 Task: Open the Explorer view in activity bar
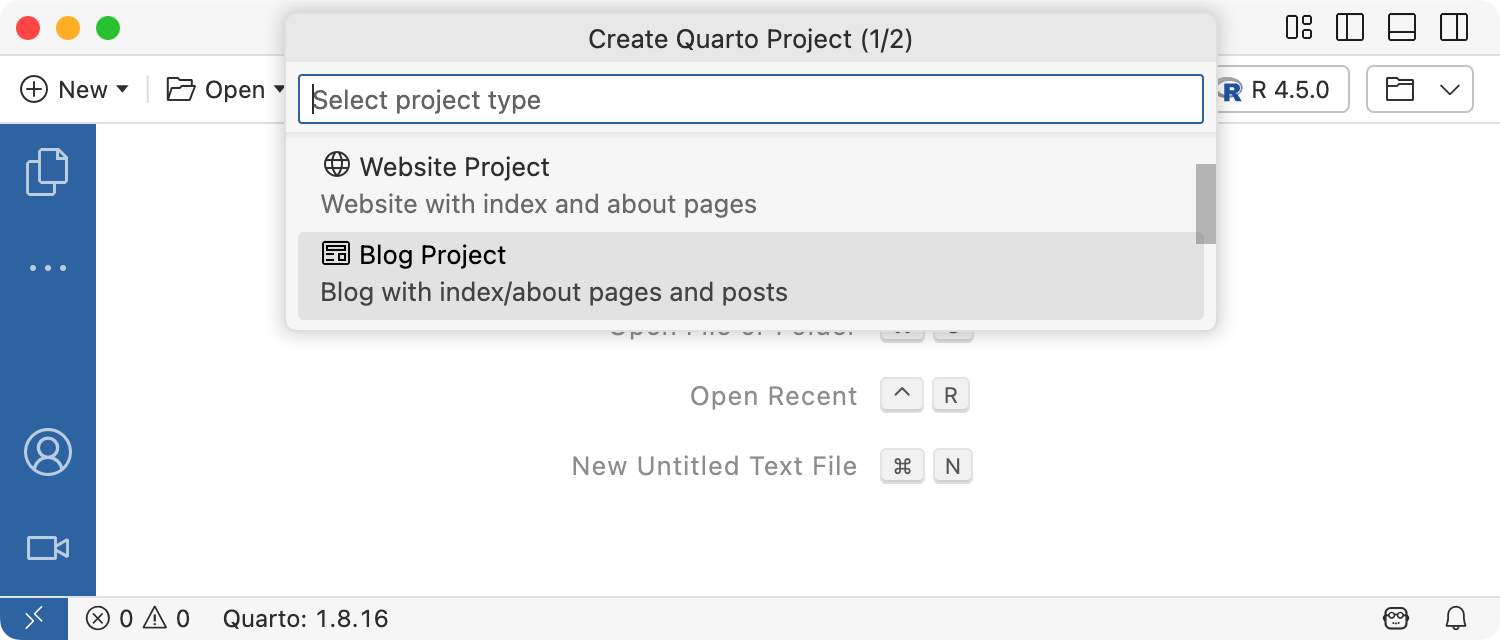click(x=47, y=171)
